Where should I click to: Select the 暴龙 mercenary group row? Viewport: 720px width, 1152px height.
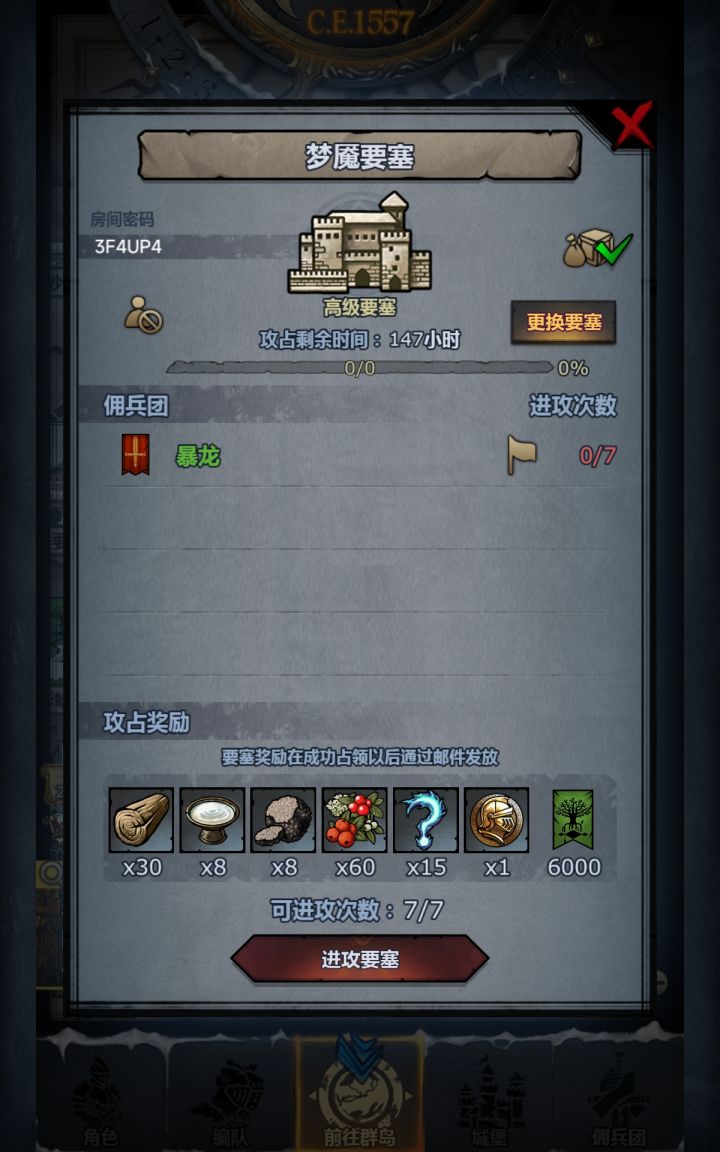tap(360, 456)
